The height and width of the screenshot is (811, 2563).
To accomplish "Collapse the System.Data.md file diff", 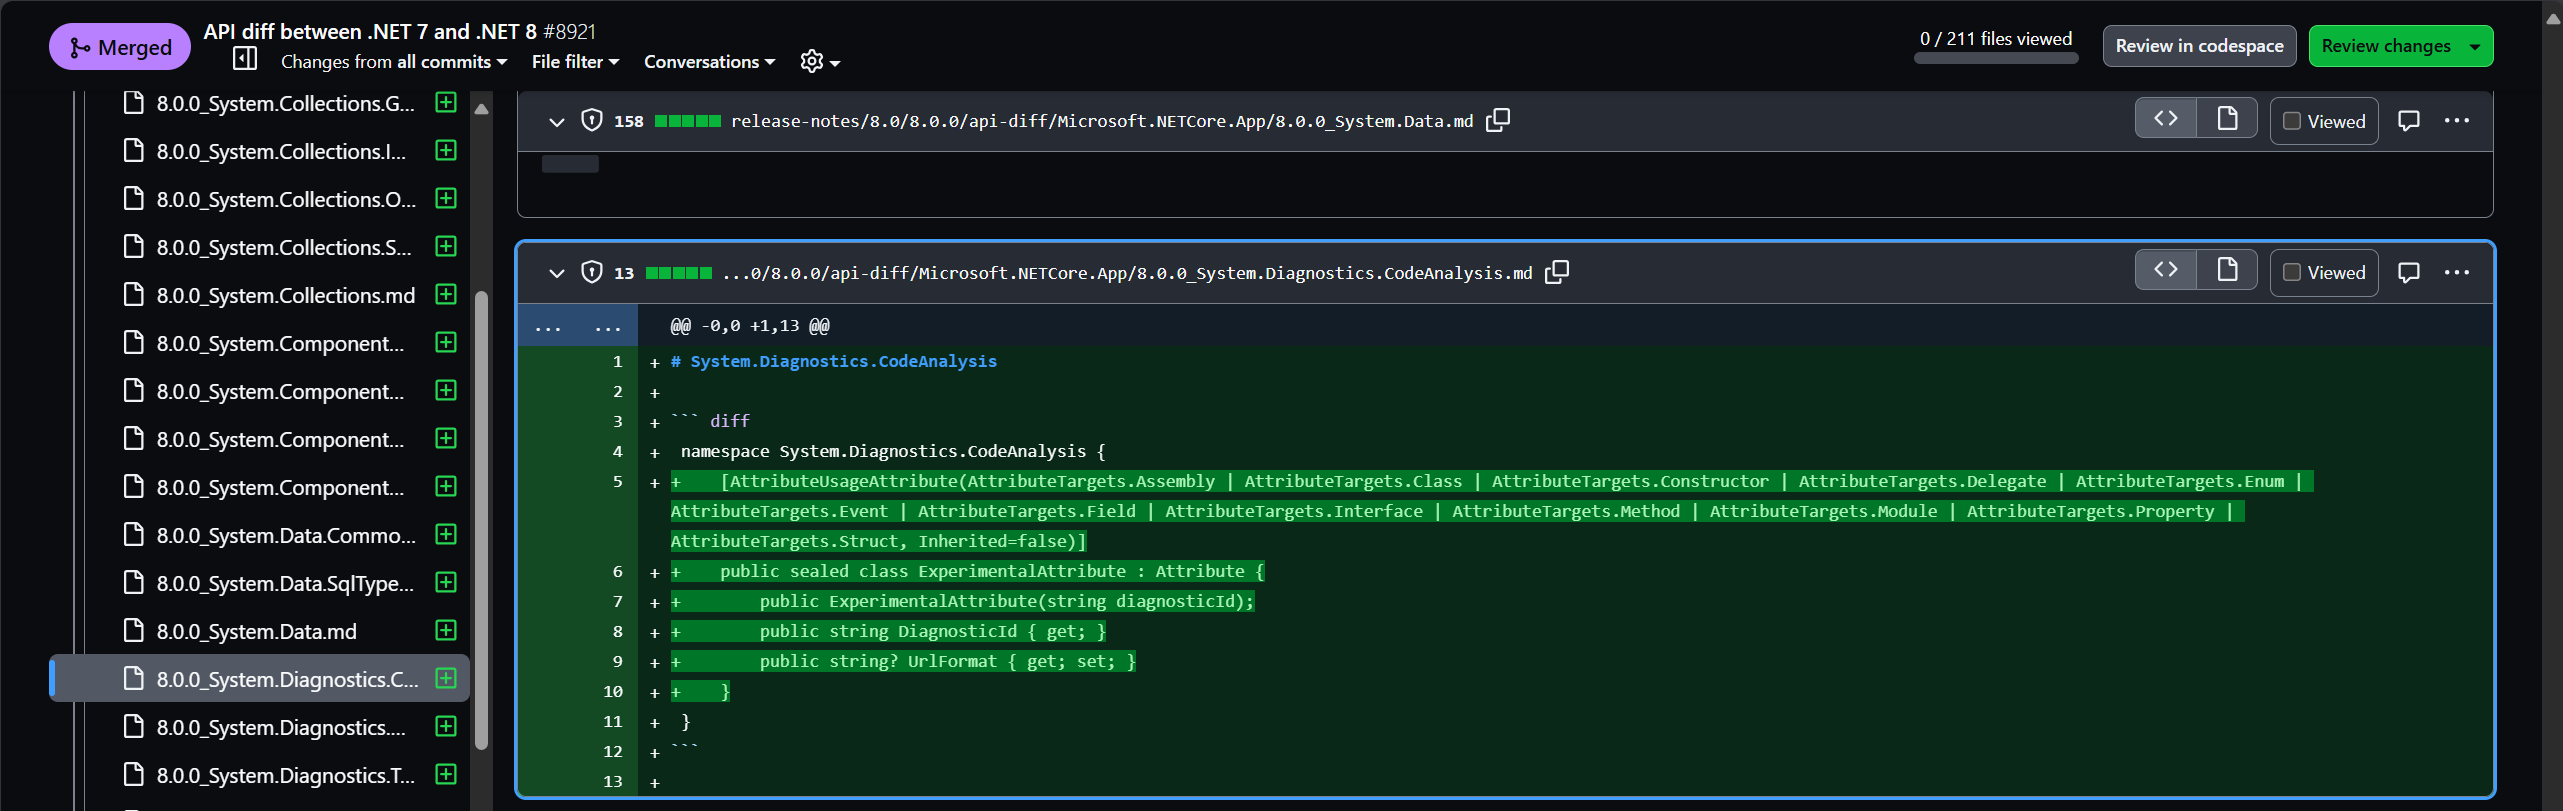I will click(x=557, y=122).
